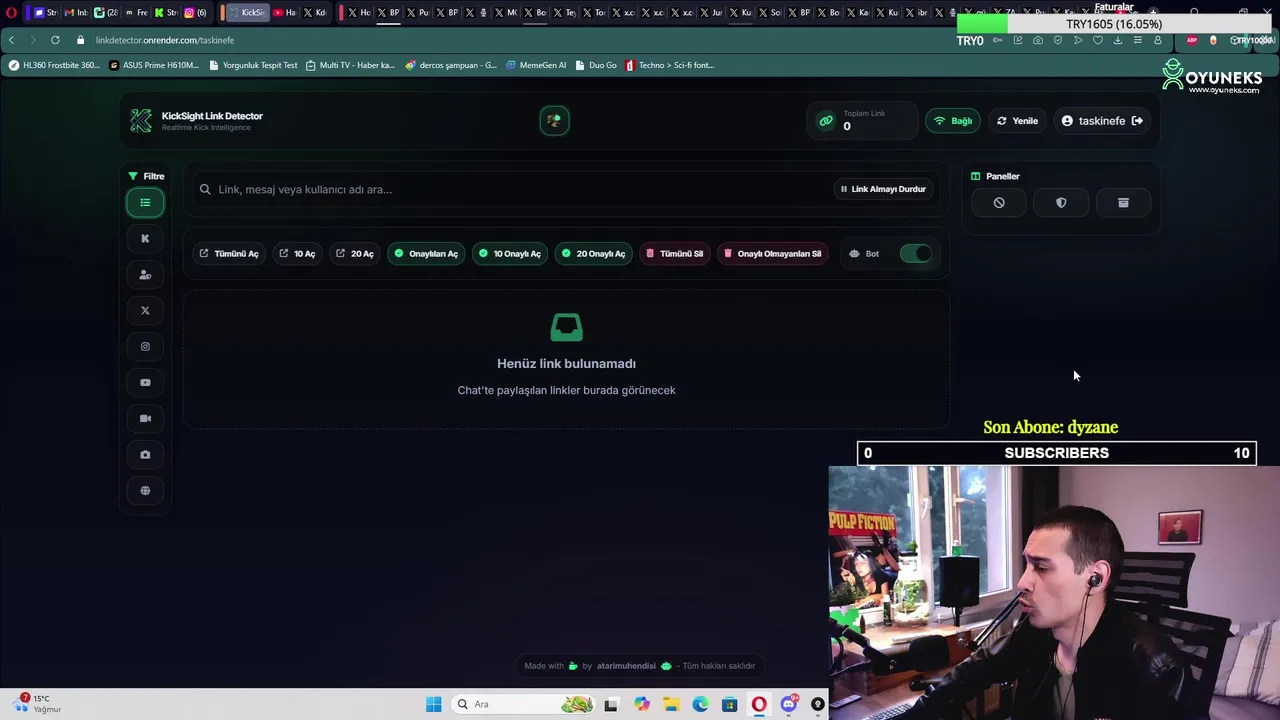Screen dimensions: 1280x720
Task: Select the all-links list filter icon
Action: (145, 203)
